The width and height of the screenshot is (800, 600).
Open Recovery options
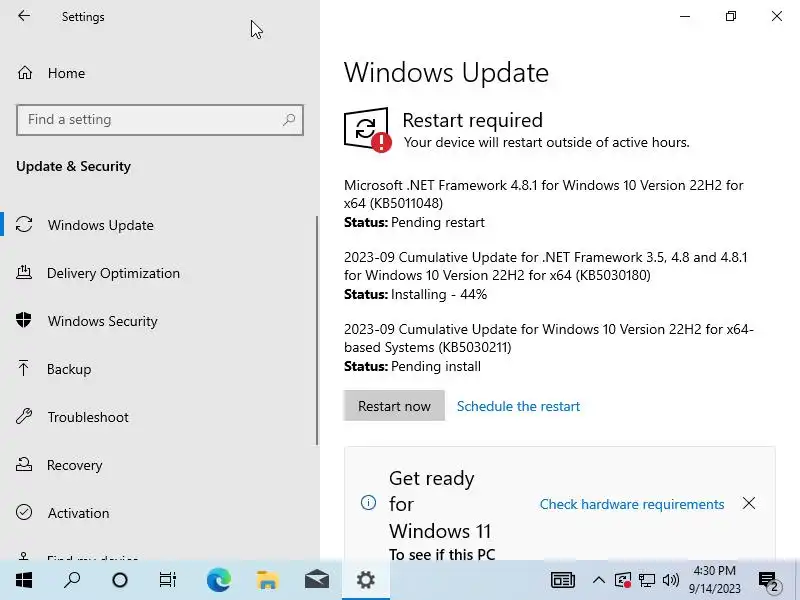tap(74, 465)
